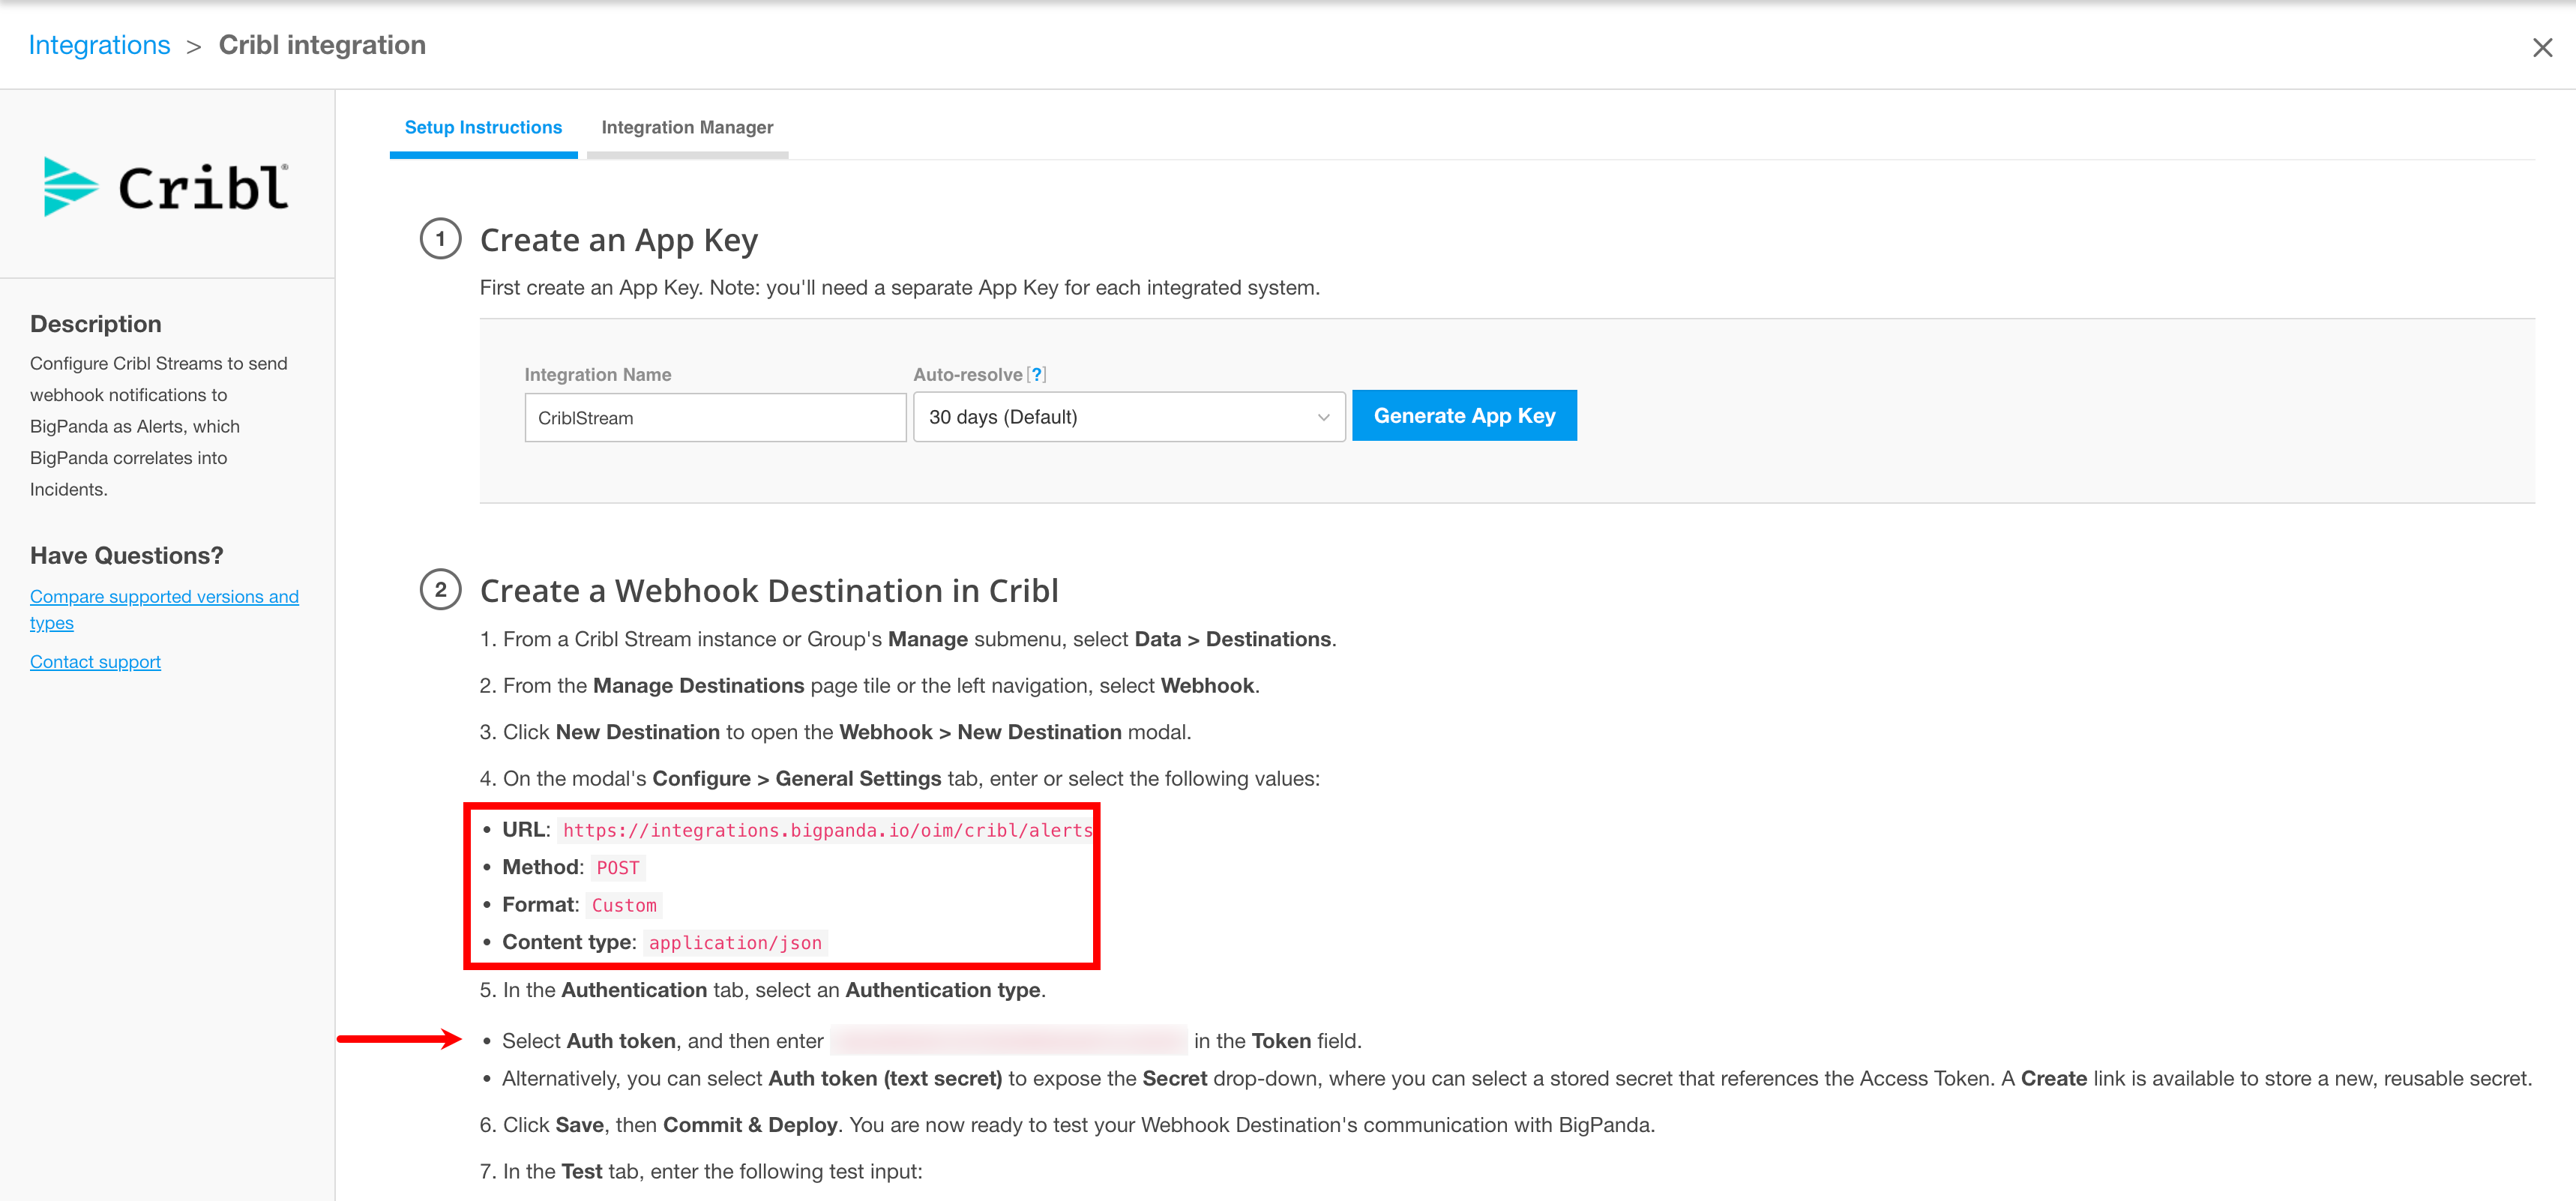The image size is (2576, 1201).
Task: Click the POST method code snippet
Action: click(618, 867)
